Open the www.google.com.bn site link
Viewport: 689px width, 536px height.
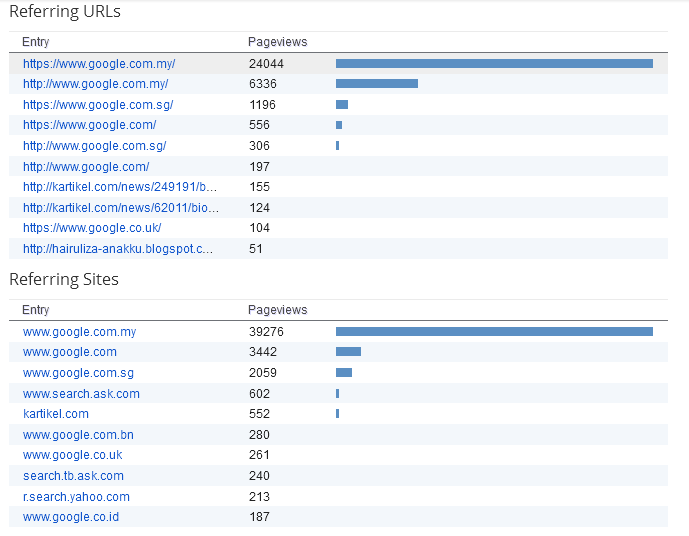tap(78, 435)
